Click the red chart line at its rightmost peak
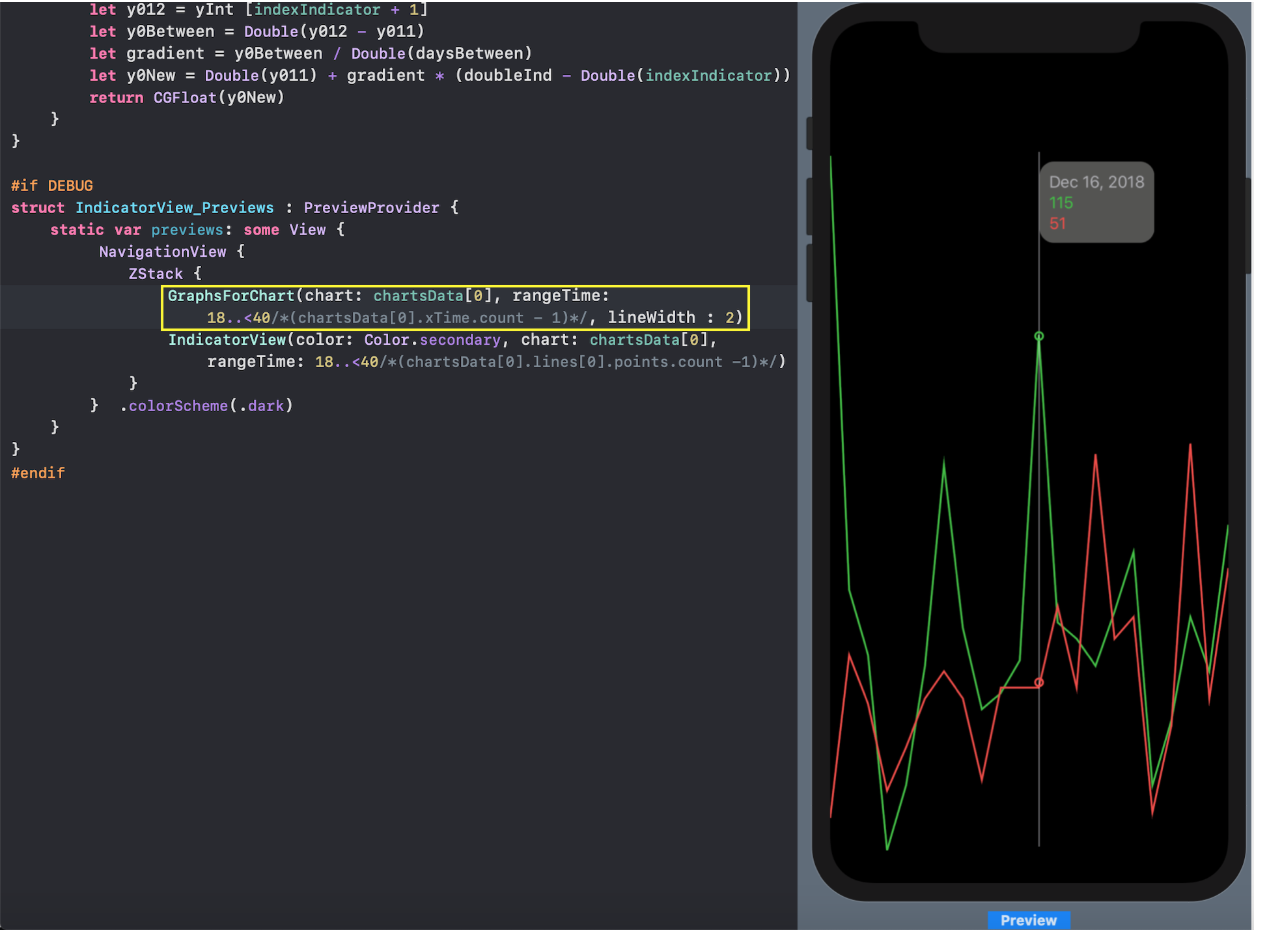Image resolution: width=1262 pixels, height=936 pixels. click(1189, 447)
